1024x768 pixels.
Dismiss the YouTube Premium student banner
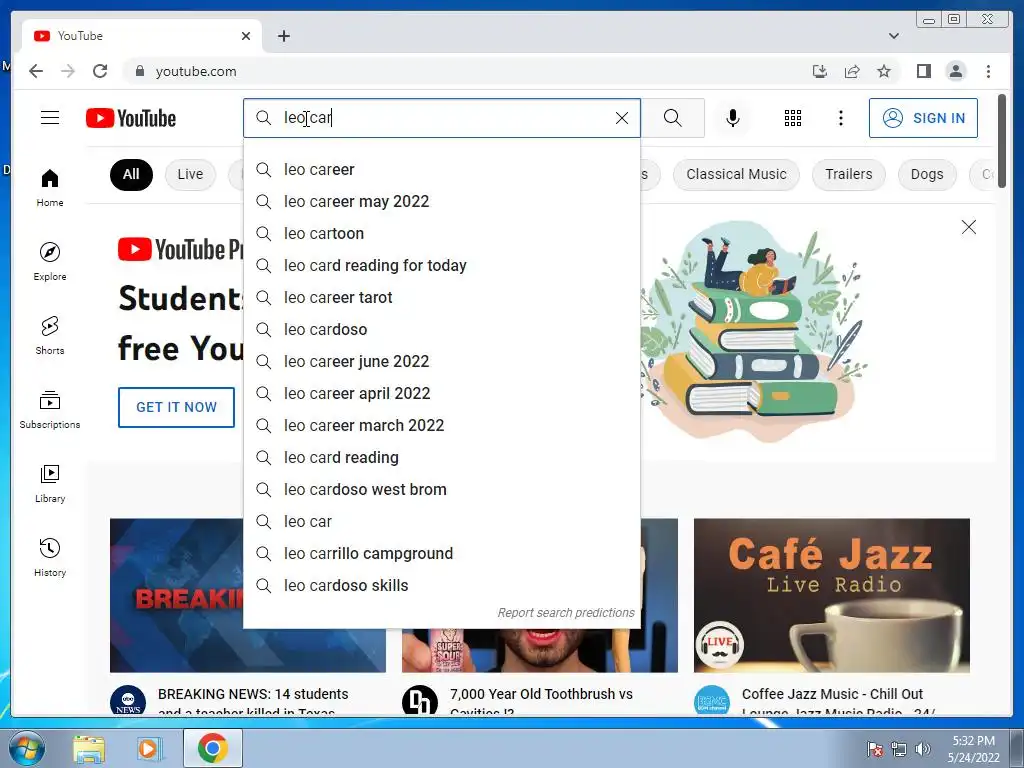968,227
